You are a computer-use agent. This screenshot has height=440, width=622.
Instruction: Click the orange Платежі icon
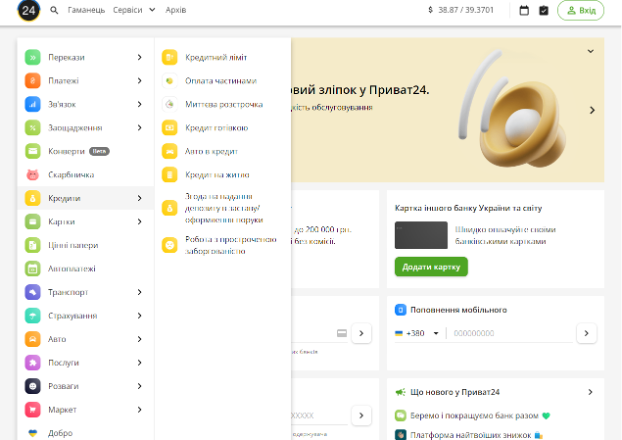click(33, 81)
